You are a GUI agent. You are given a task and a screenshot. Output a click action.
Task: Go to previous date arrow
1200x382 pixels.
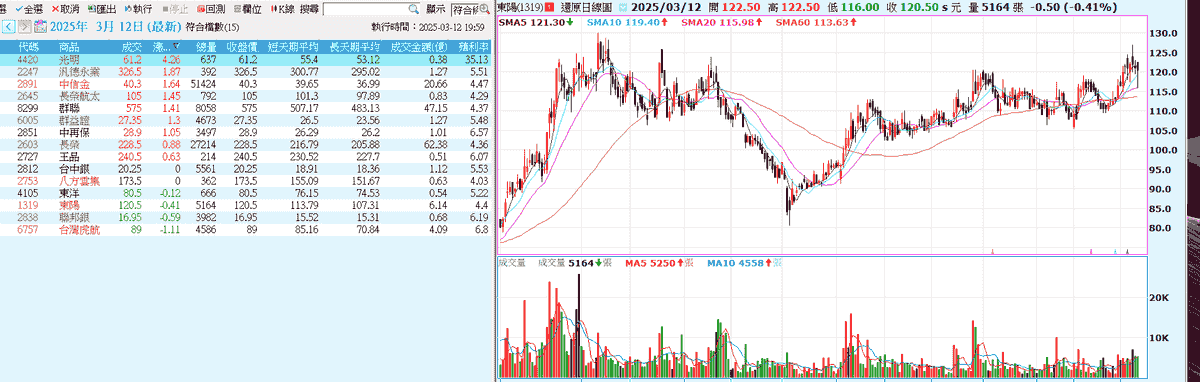coord(9,26)
